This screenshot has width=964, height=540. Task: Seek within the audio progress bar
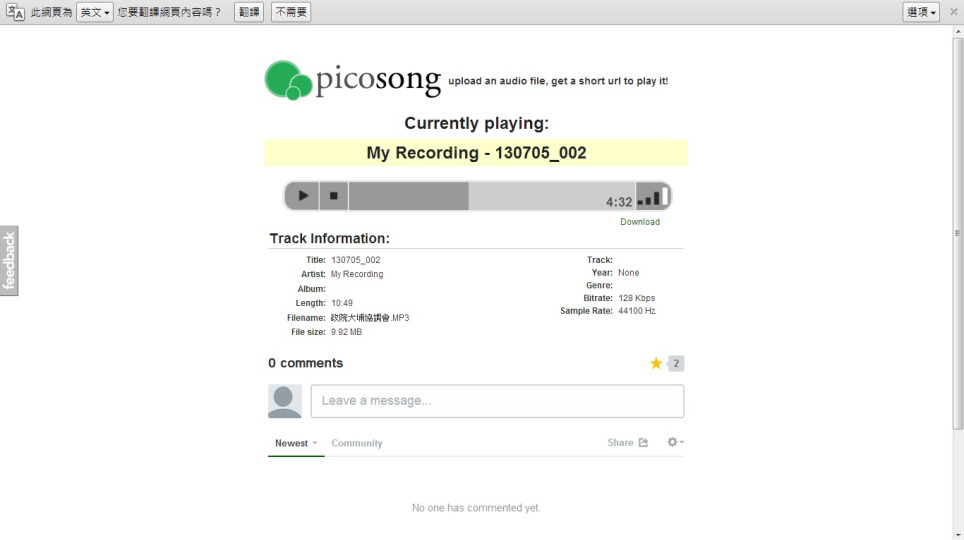tap(490, 196)
